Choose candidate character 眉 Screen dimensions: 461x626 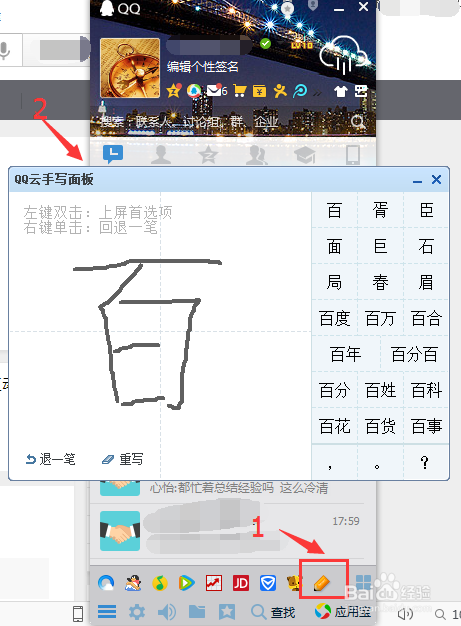426,282
